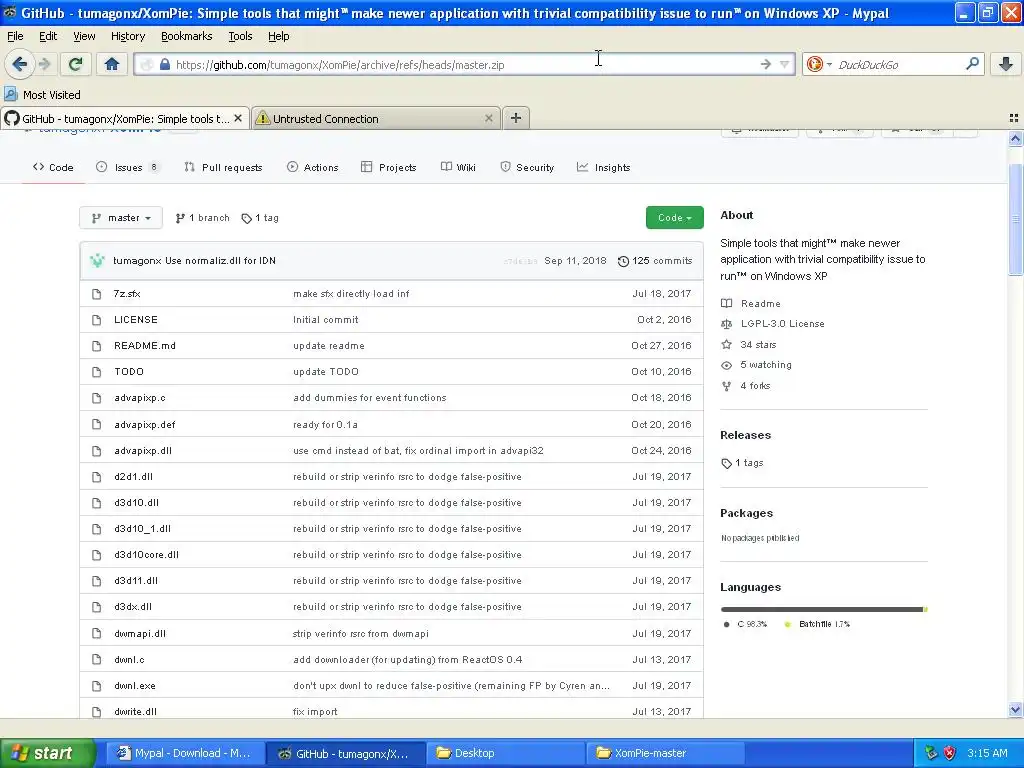Open latest commit 'Use normaliz.dll for IDN'
The height and width of the screenshot is (768, 1024).
pyautogui.click(x=220, y=261)
